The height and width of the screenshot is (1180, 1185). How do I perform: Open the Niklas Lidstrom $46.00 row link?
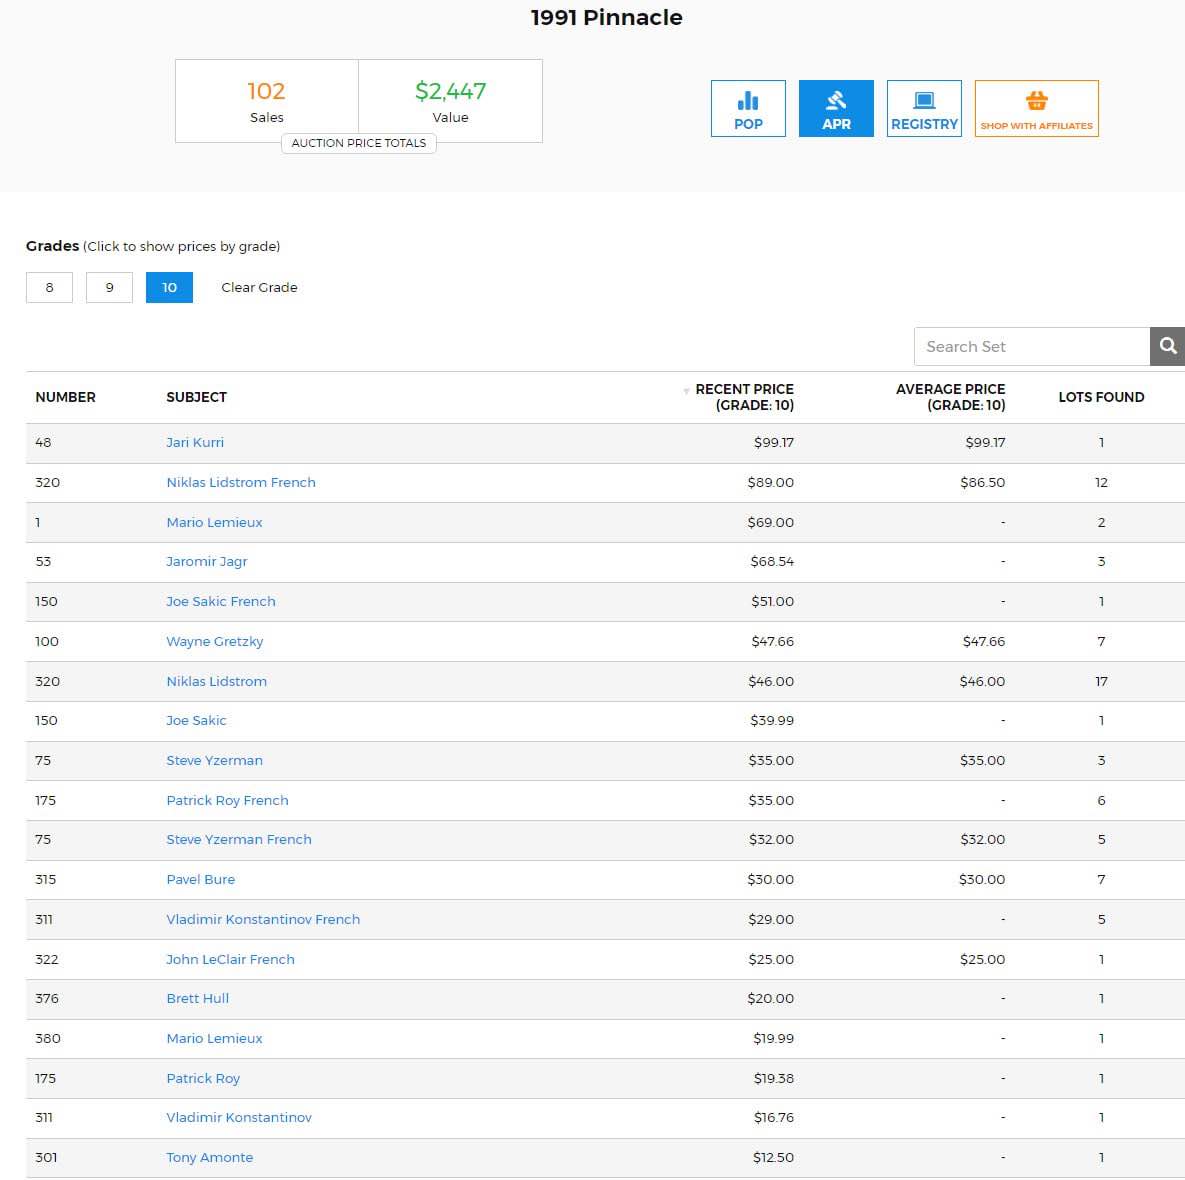pos(216,681)
